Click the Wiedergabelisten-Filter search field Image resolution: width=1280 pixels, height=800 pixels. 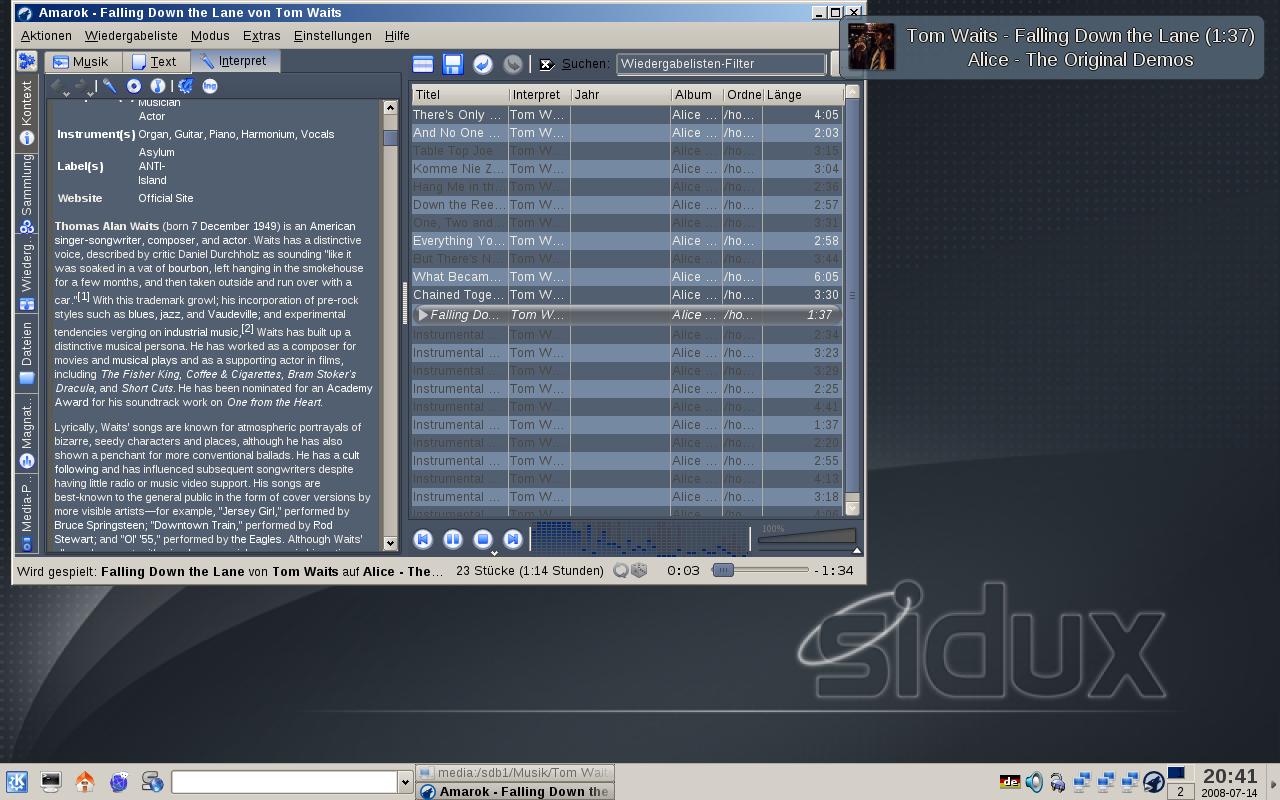click(720, 64)
